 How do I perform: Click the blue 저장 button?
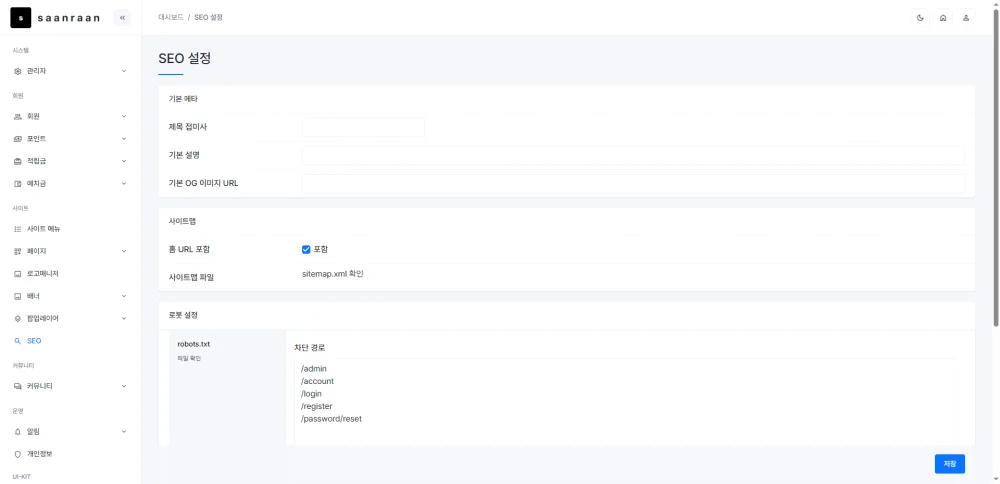pos(950,464)
